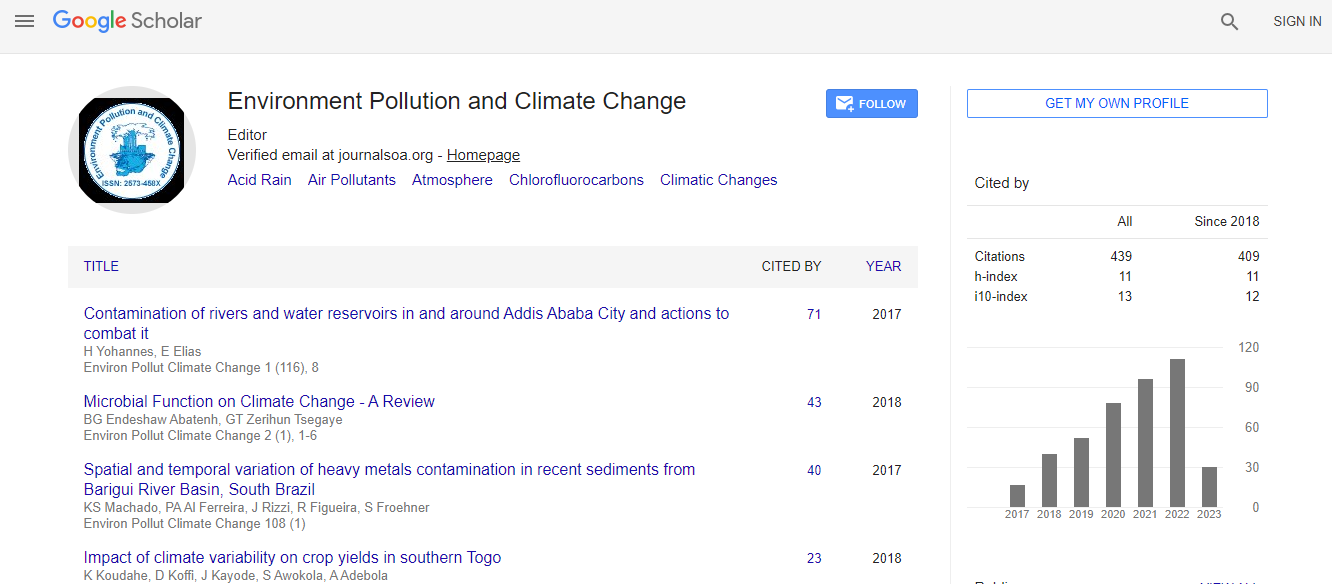This screenshot has width=1332, height=584.
Task: Open the journal Homepage link
Action: pyautogui.click(x=483, y=155)
